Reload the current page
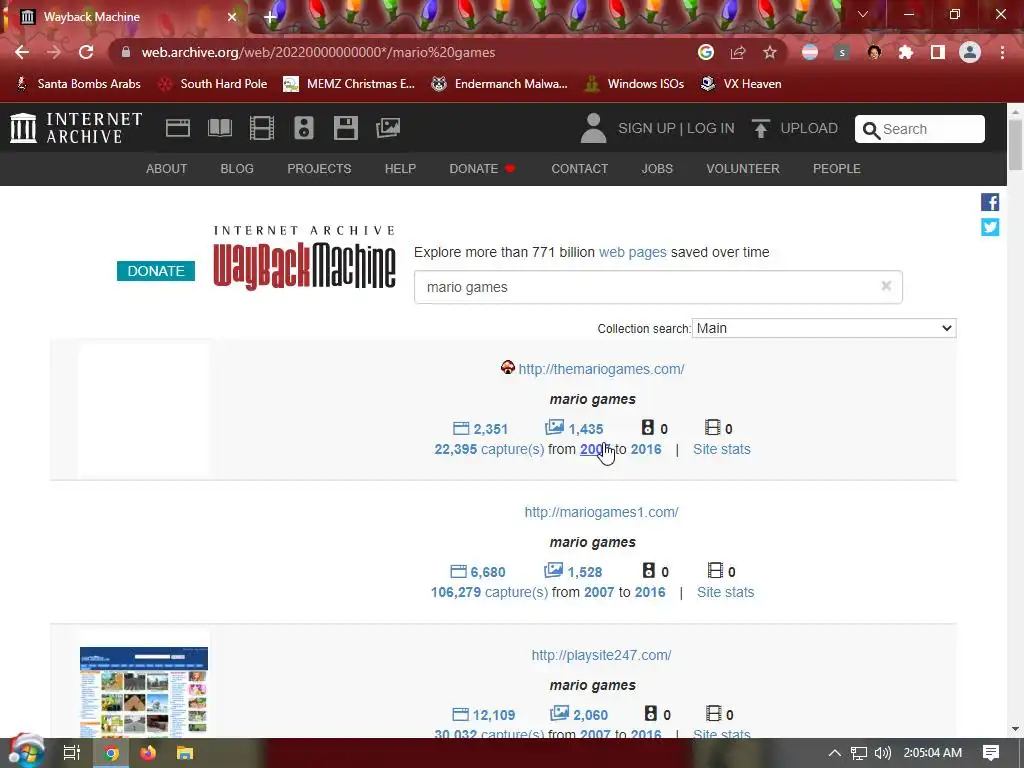 click(x=86, y=52)
